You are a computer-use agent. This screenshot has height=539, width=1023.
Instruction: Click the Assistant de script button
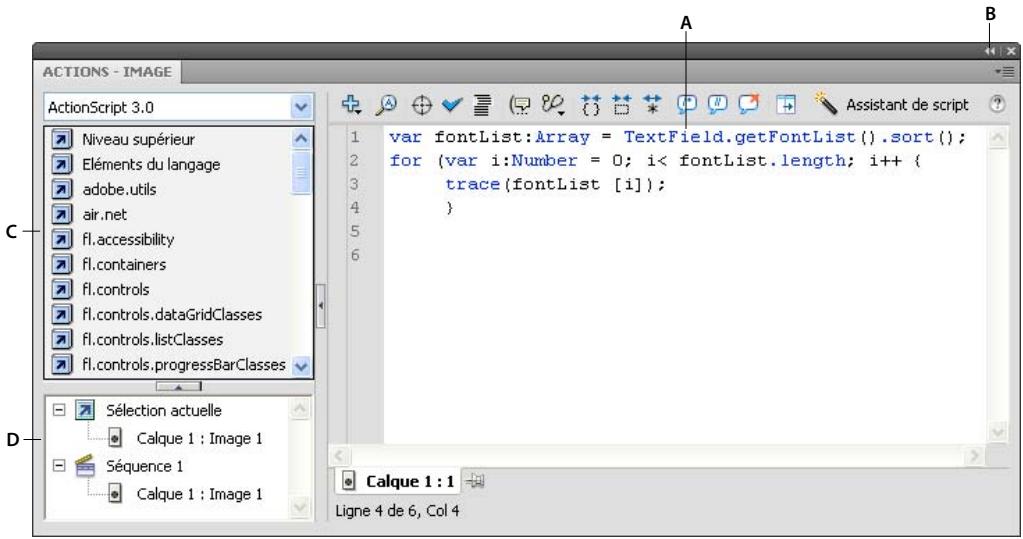tap(907, 105)
